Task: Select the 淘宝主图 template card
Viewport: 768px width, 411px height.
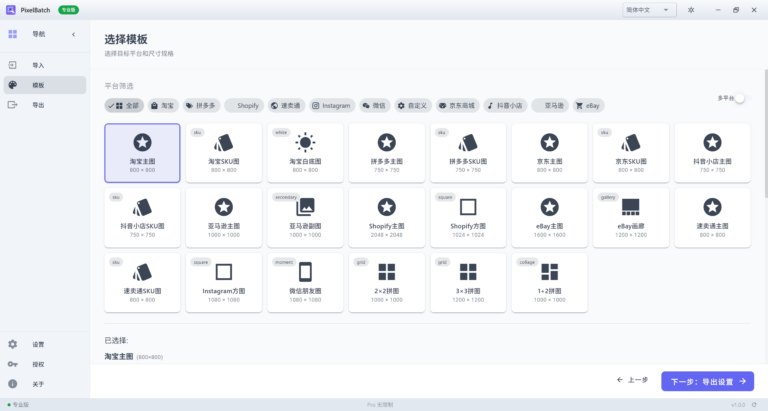Action: pos(142,153)
